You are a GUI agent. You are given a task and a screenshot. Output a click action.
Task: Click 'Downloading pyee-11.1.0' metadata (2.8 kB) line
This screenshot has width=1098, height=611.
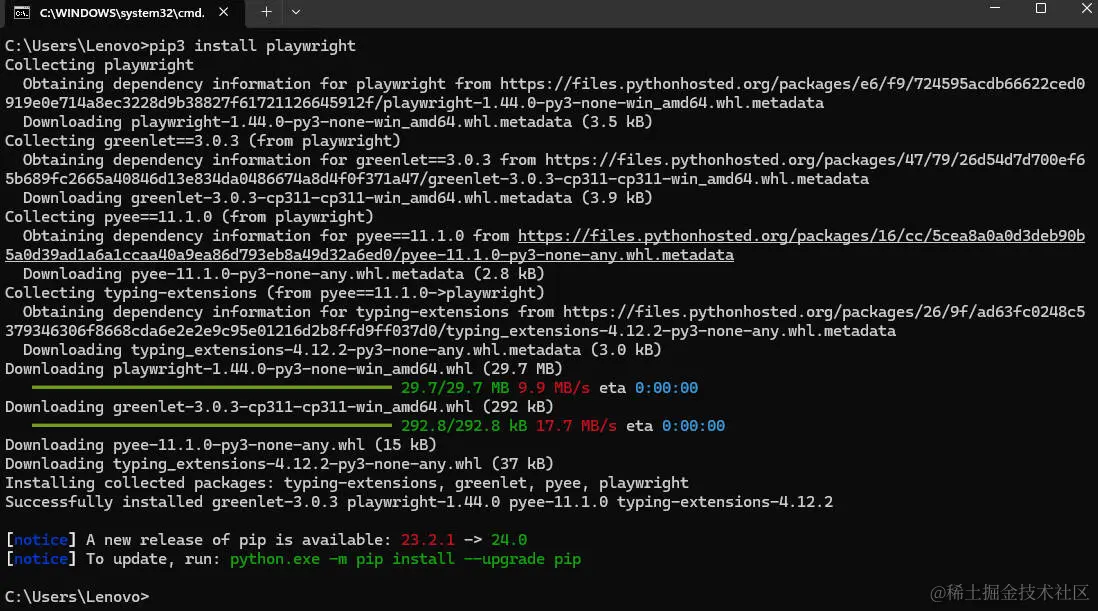click(284, 274)
